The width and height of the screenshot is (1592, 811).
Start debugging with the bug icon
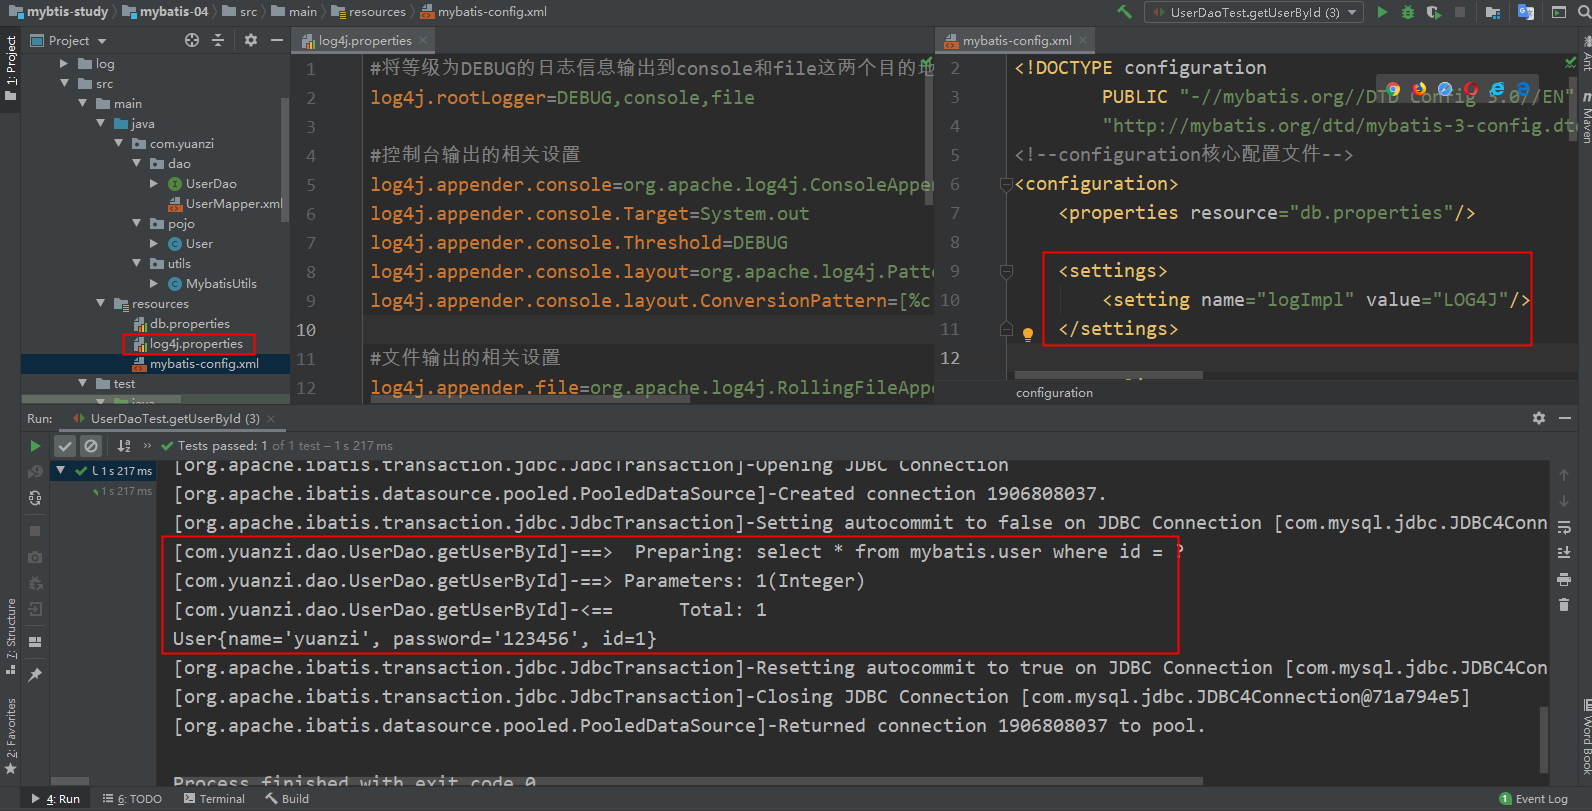[x=1408, y=12]
